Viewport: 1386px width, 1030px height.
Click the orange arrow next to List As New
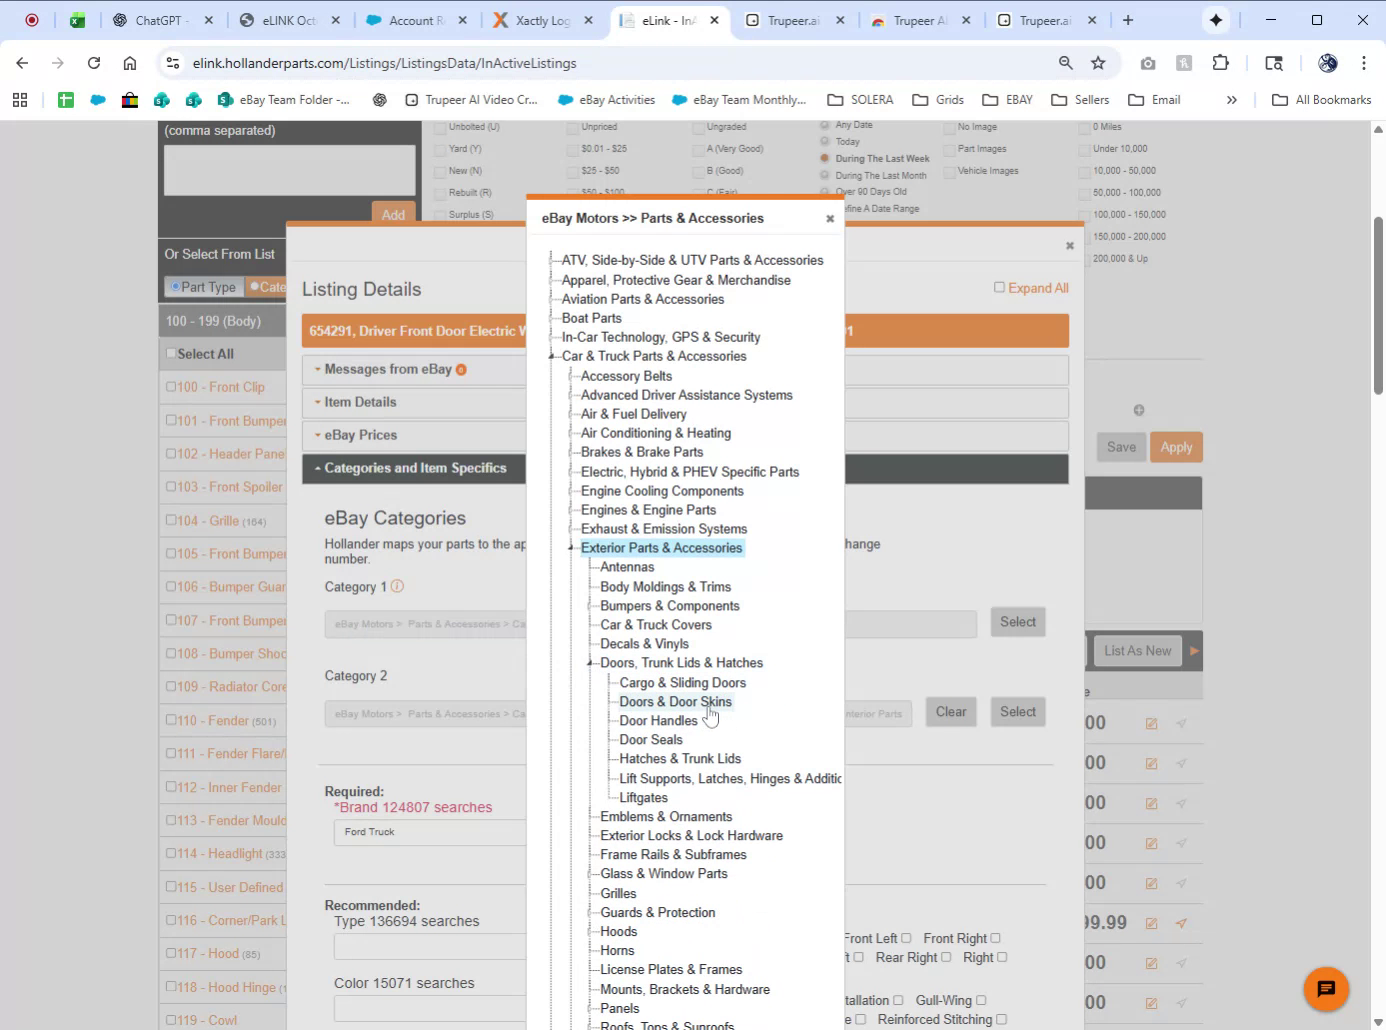pos(1194,651)
